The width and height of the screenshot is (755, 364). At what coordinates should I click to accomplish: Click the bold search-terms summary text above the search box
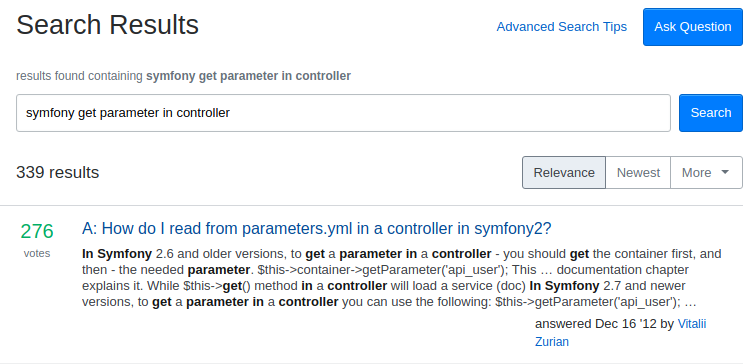[248, 76]
